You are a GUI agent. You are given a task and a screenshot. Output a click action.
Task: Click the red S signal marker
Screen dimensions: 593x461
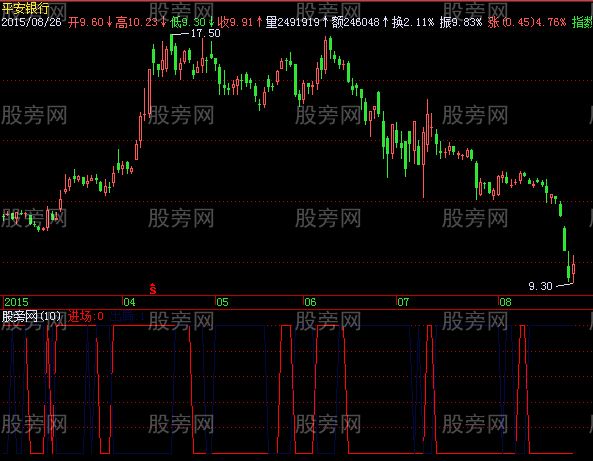point(153,289)
